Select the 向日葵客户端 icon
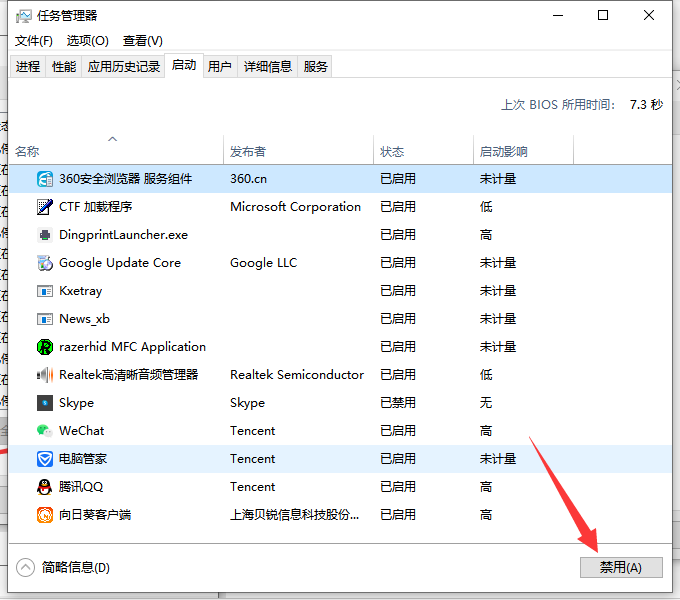Viewport: 680px width, 600px height. pyautogui.click(x=45, y=515)
